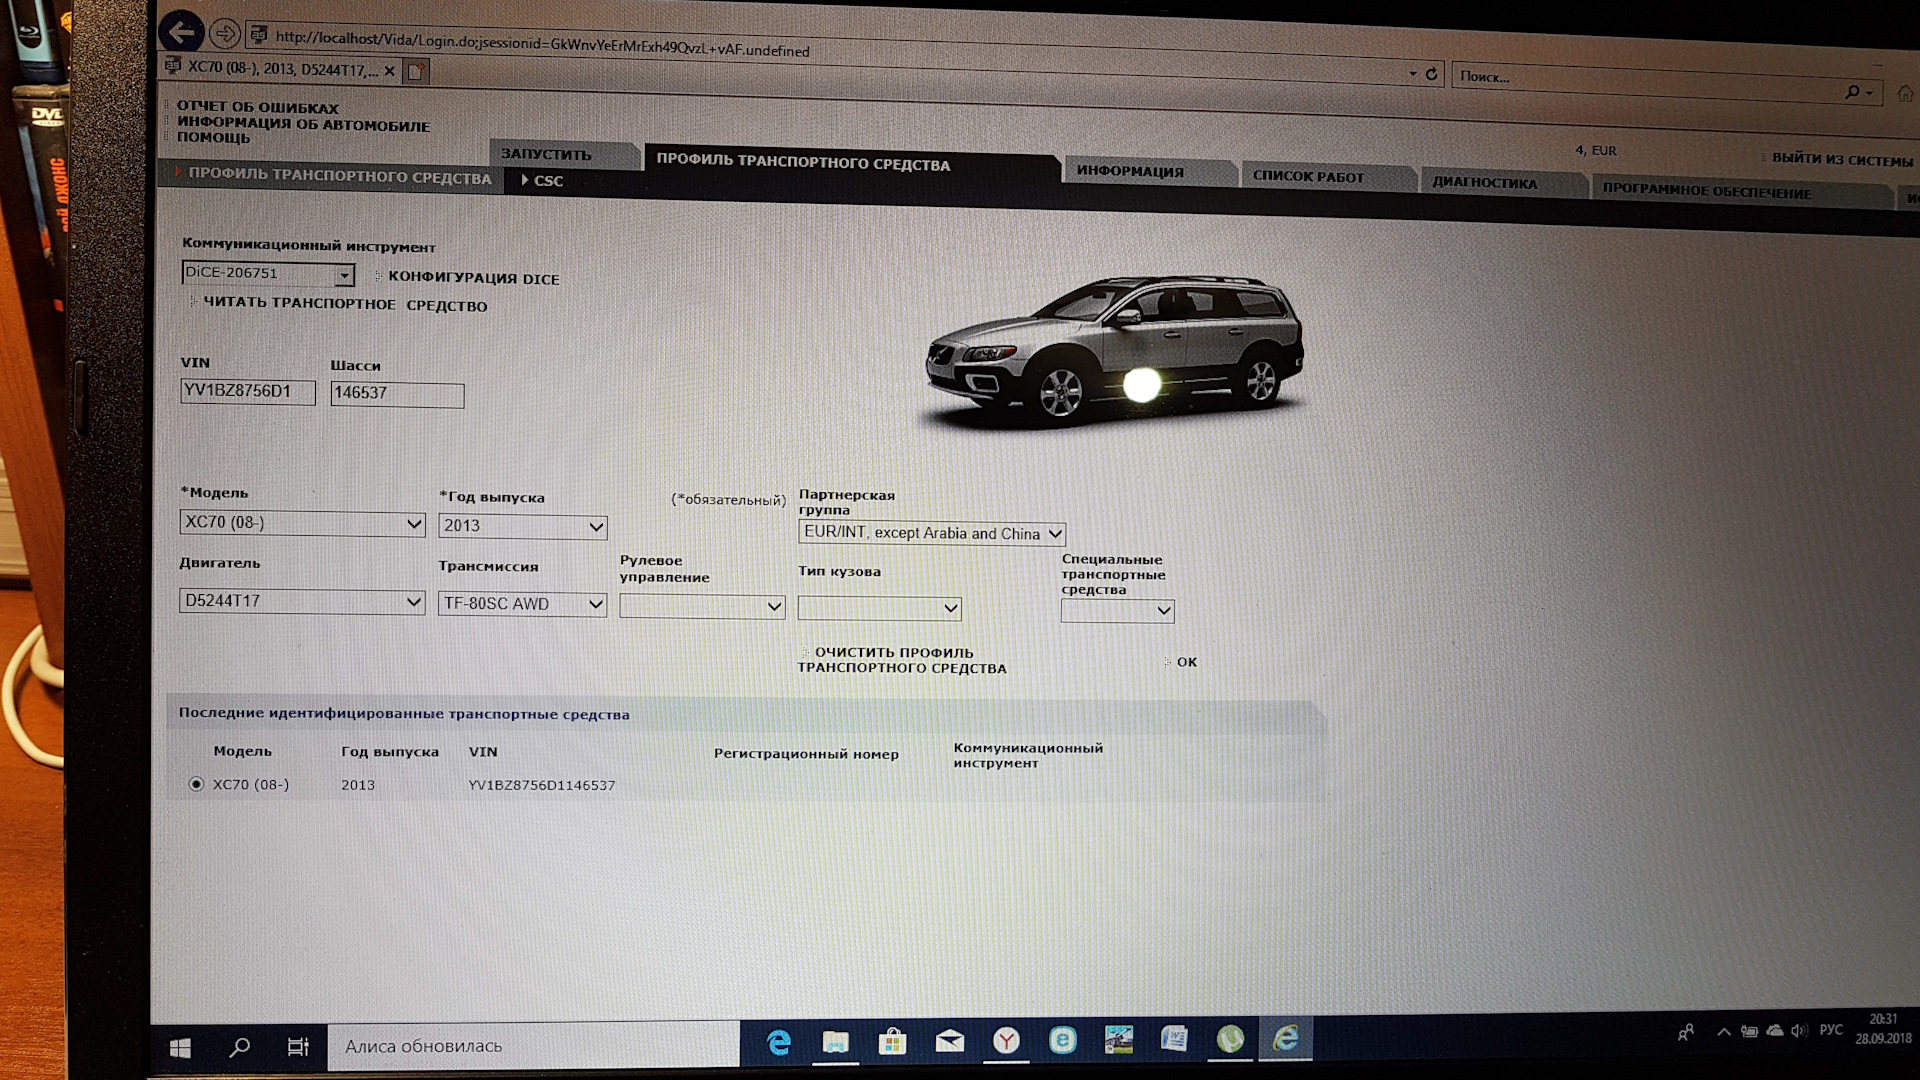Click ОЧИСТИТЬ ПРОФИЛЬ ТРАНСПОРТНОГО СРЕДСТВА
1920x1080 pixels.
901,660
